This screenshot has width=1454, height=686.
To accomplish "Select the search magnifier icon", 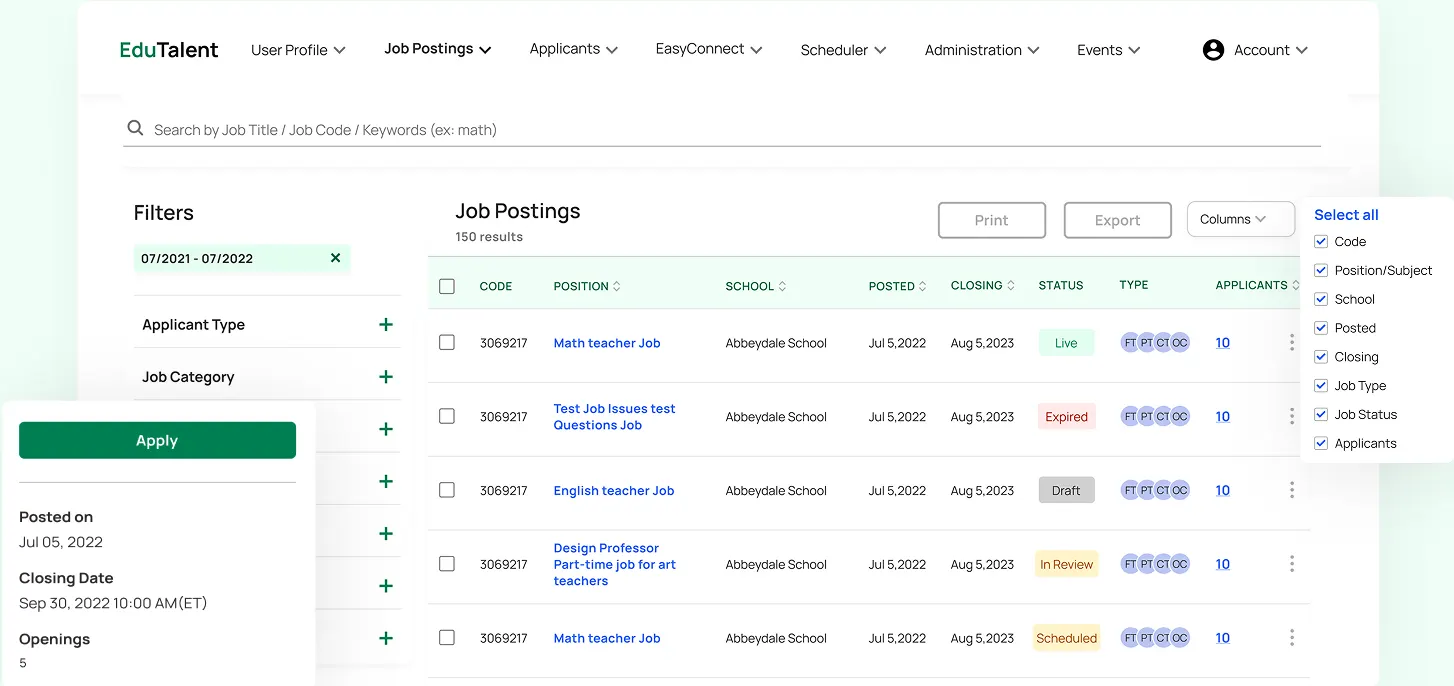I will [135, 128].
